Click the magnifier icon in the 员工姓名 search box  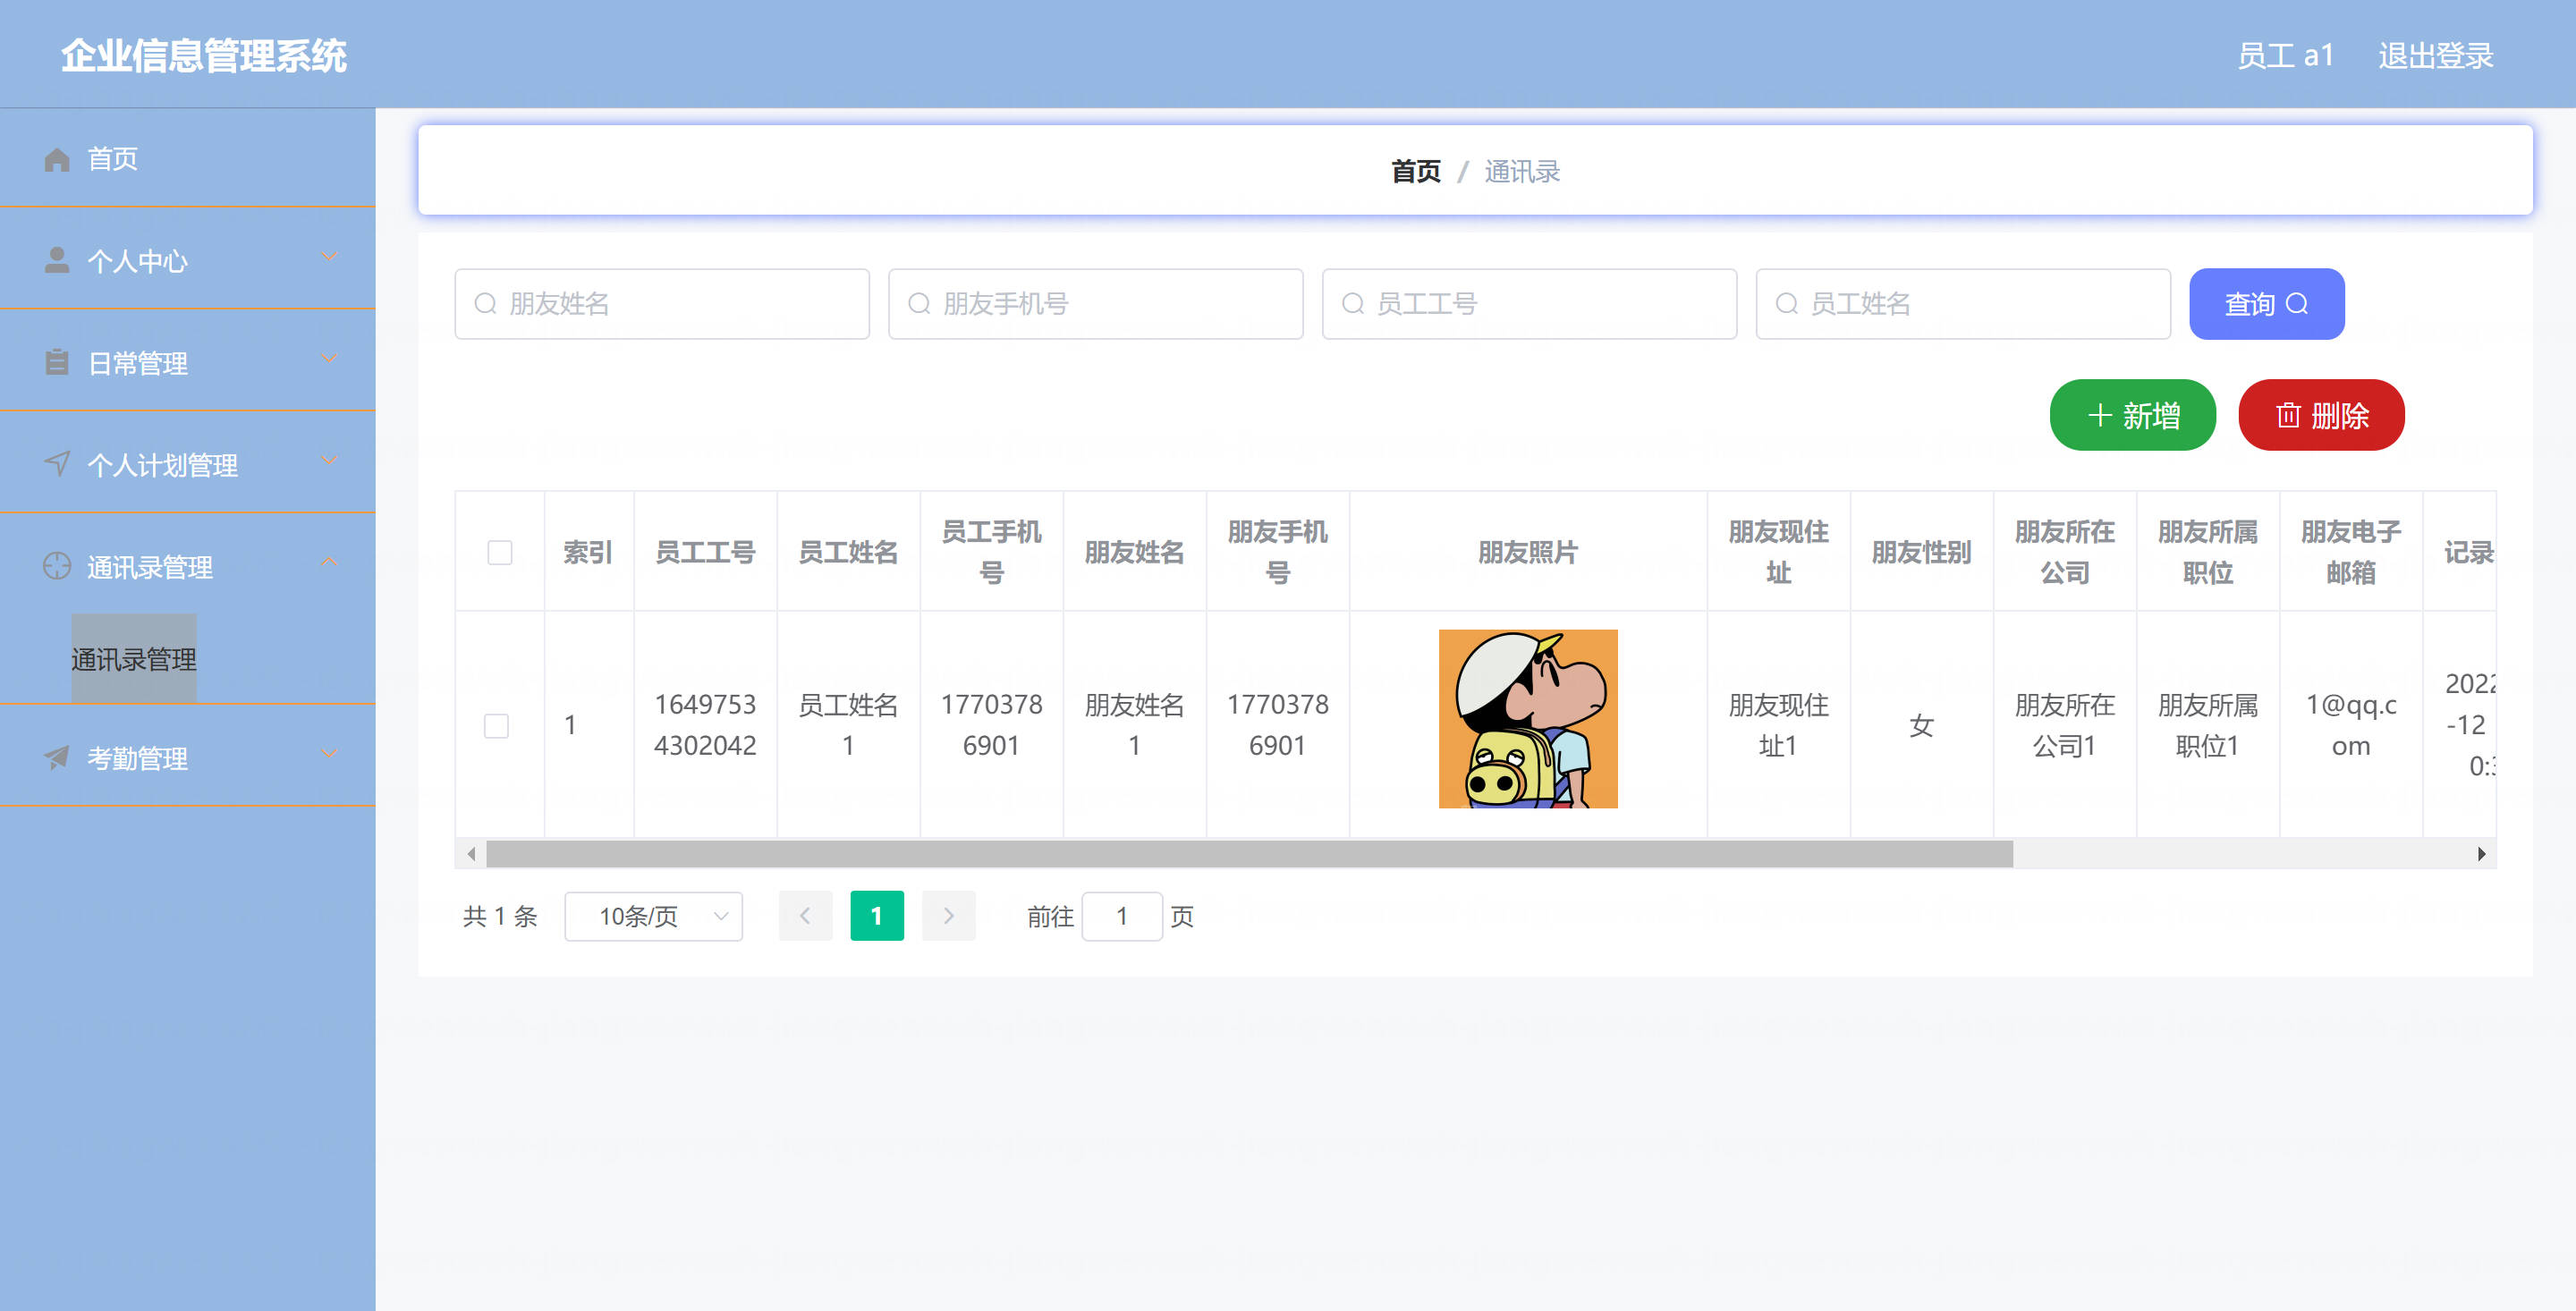1787,303
